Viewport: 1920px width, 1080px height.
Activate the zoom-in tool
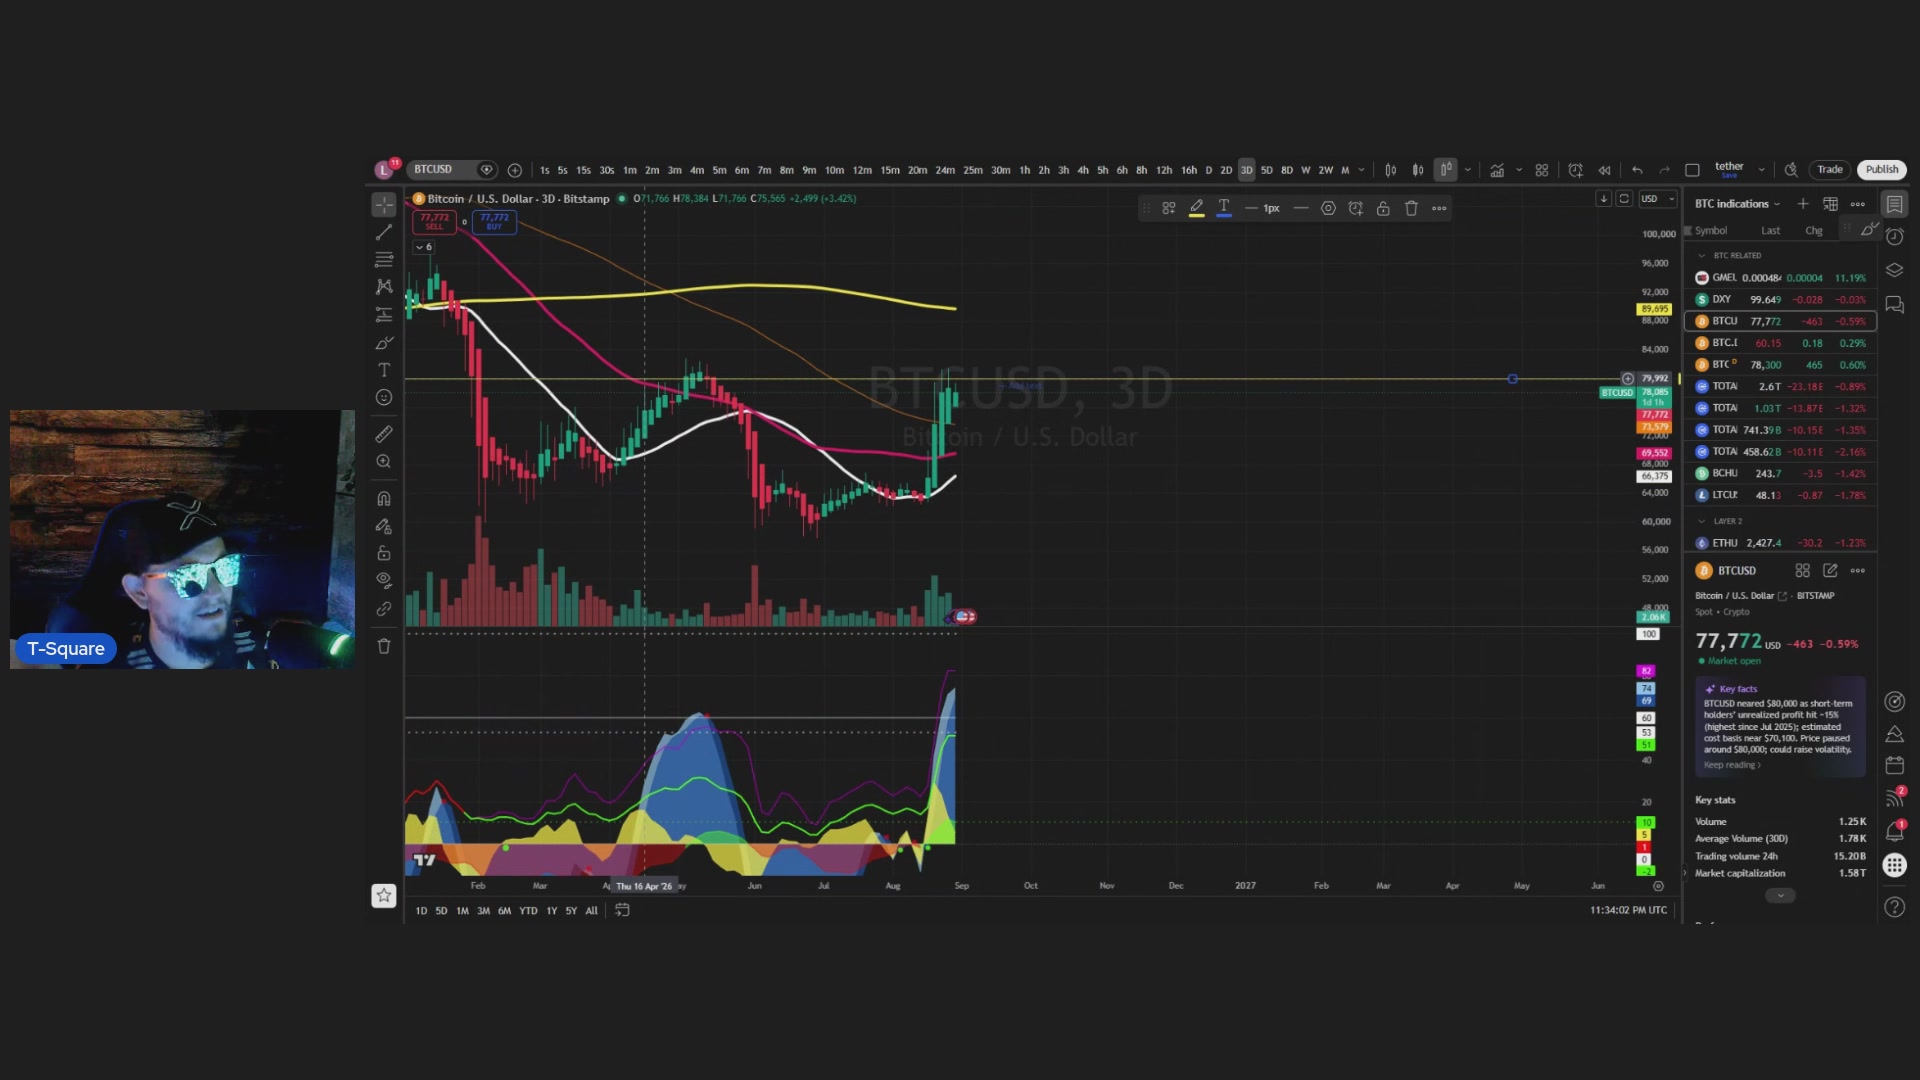click(x=384, y=462)
